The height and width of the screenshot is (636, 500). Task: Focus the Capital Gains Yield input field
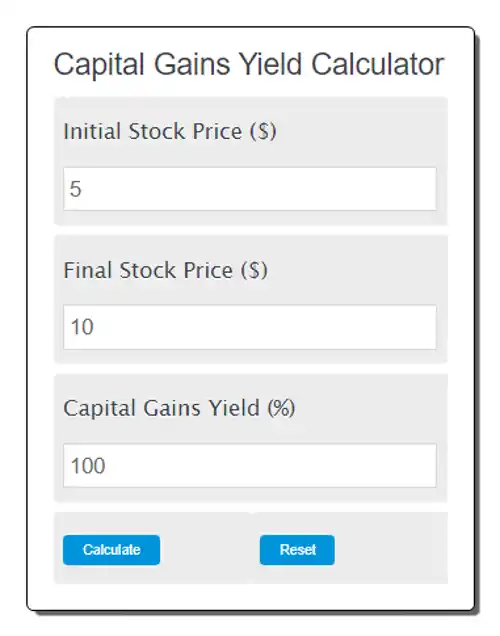coord(250,465)
